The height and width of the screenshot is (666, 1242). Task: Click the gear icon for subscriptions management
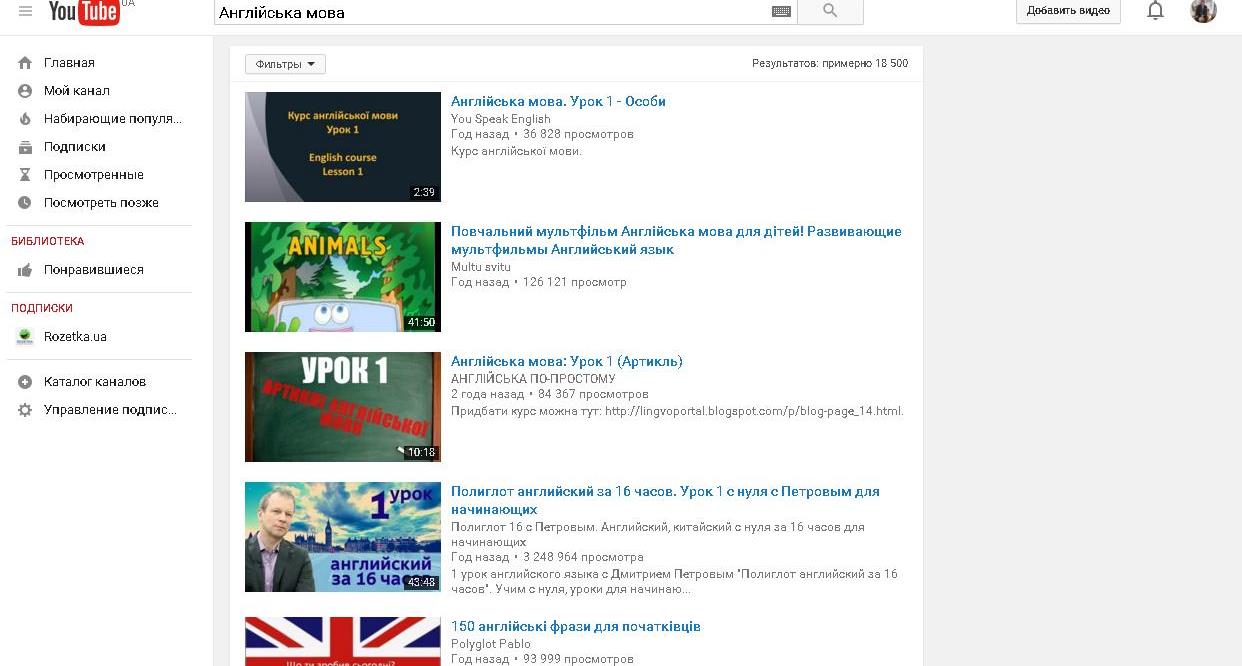tap(25, 409)
